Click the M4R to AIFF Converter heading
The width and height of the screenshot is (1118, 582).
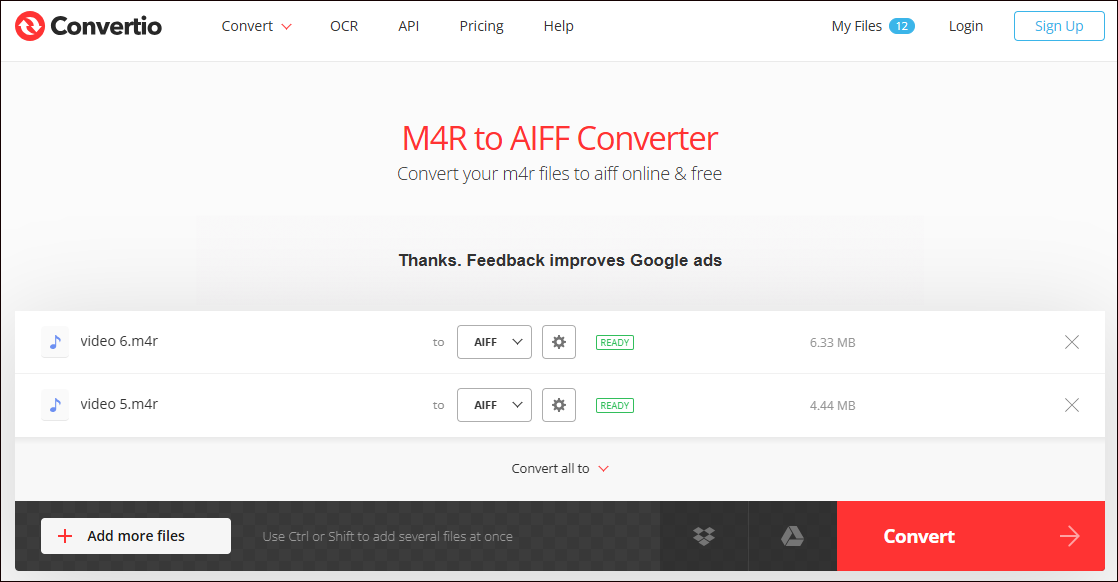(x=560, y=138)
